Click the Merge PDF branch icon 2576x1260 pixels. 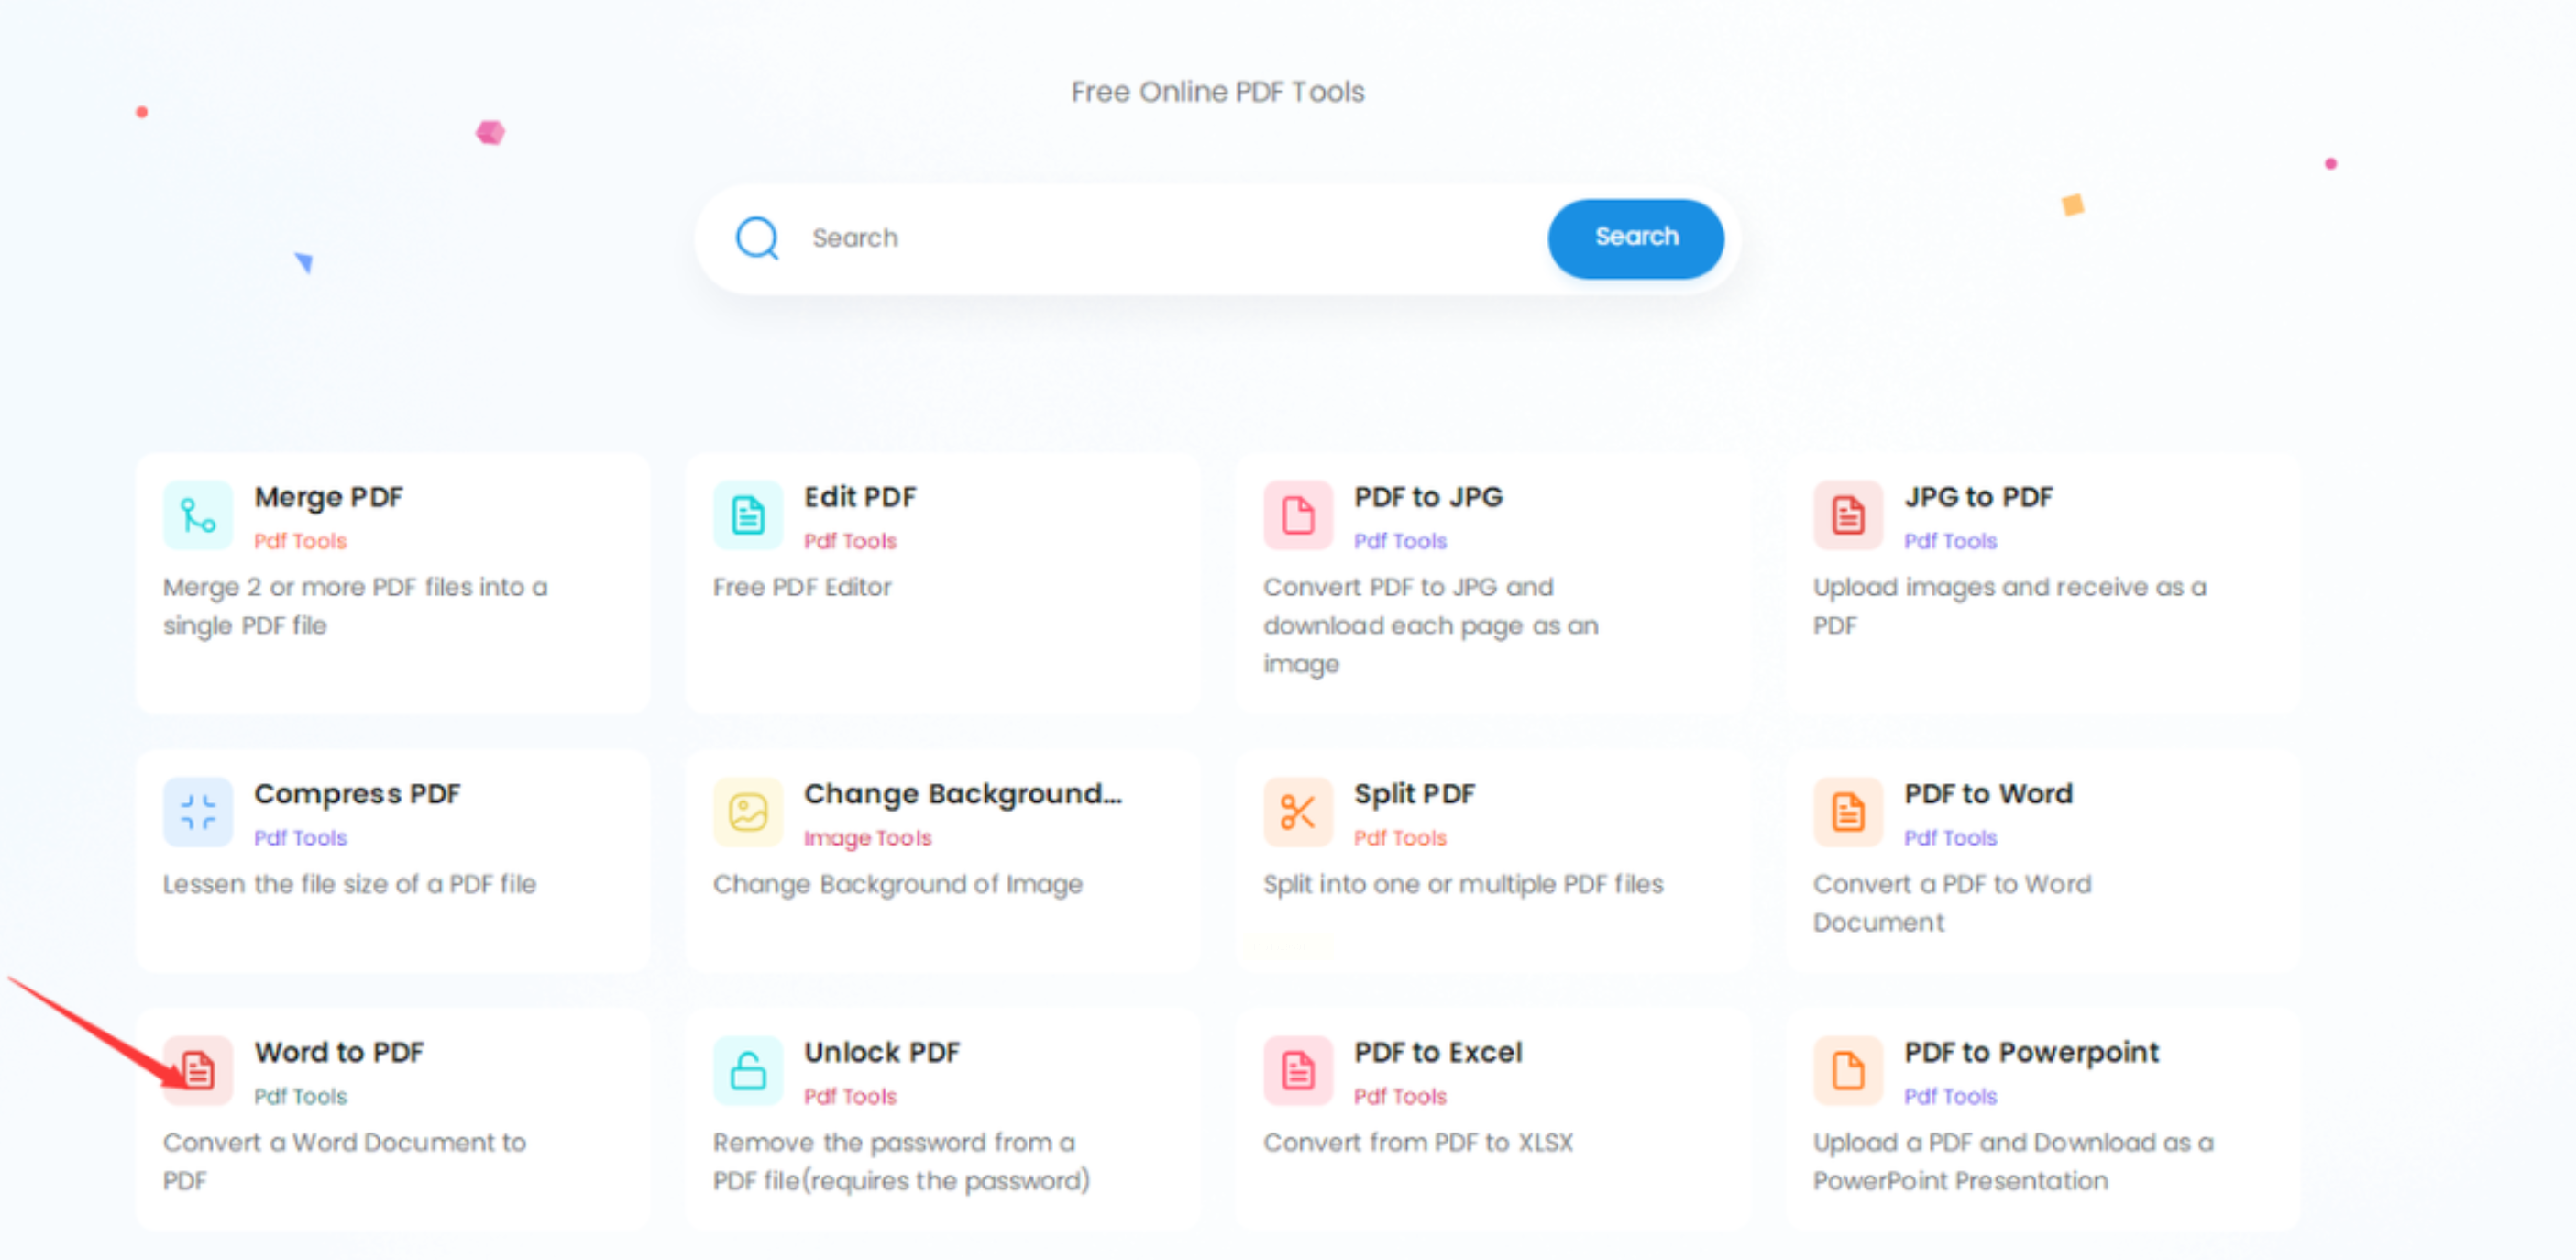(x=197, y=515)
